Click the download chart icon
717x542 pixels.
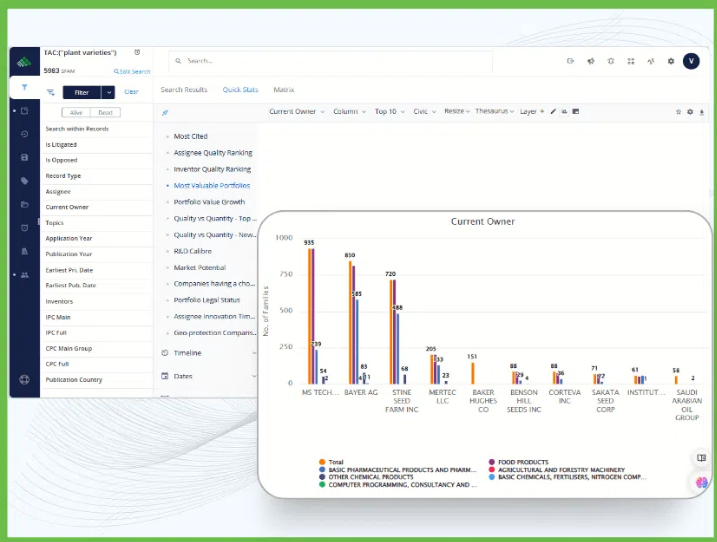[x=702, y=112]
